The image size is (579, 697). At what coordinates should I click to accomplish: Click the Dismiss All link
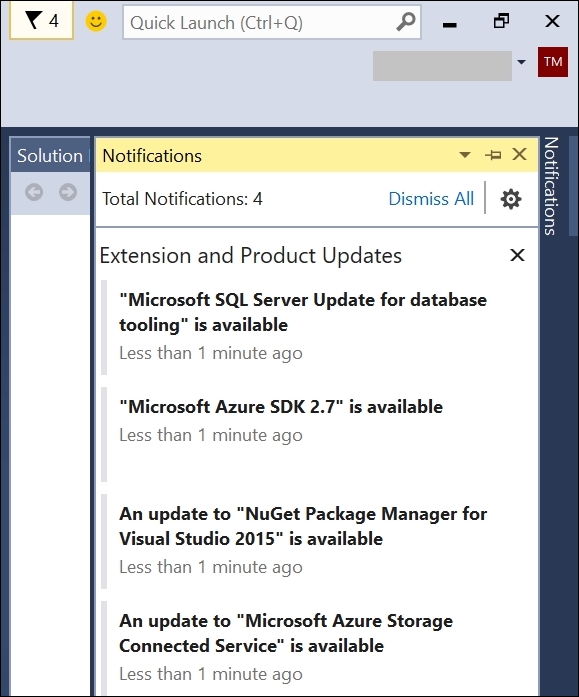(431, 199)
